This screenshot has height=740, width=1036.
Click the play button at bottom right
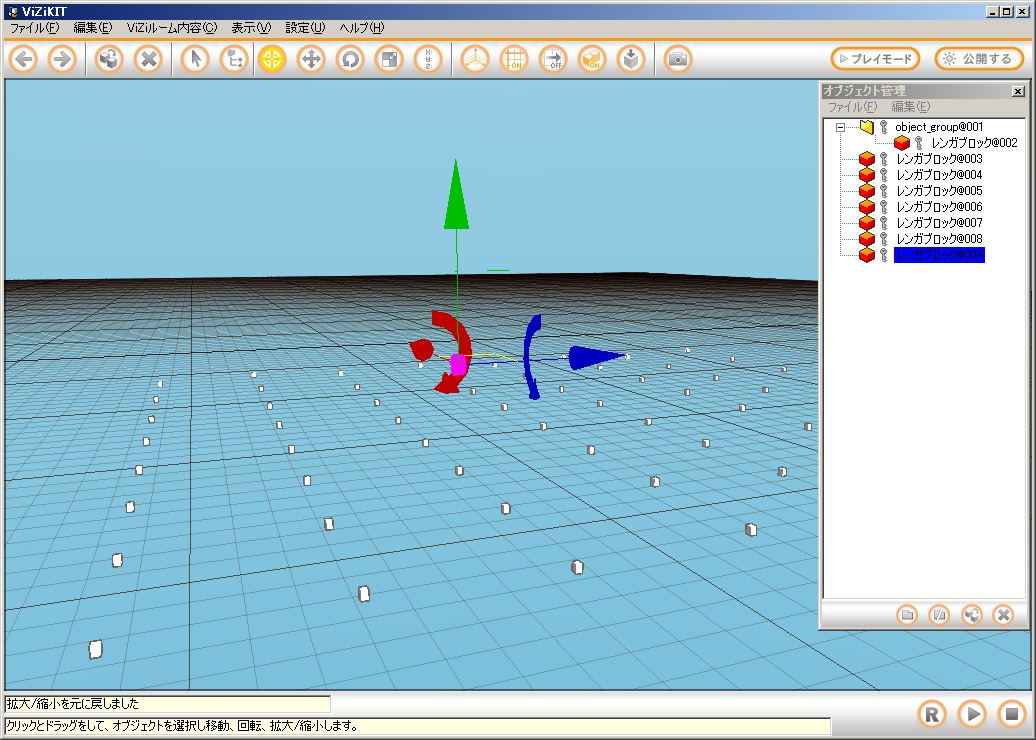coord(971,714)
